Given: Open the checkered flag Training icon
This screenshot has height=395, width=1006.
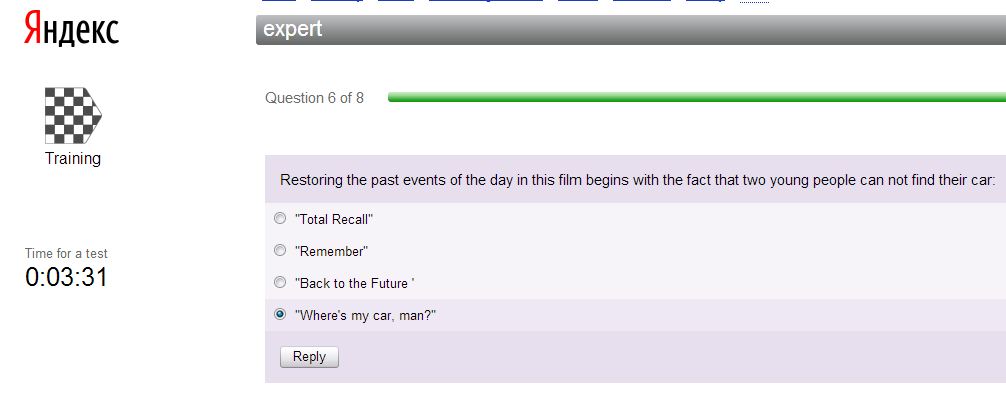Looking at the screenshot, I should [73, 115].
